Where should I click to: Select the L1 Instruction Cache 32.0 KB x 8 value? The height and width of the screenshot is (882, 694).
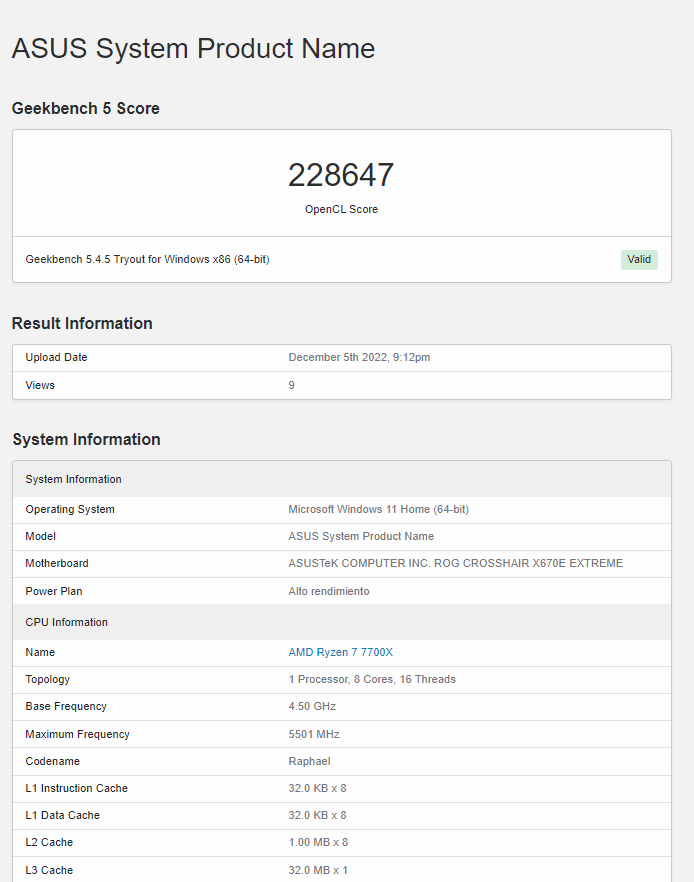[x=317, y=788]
